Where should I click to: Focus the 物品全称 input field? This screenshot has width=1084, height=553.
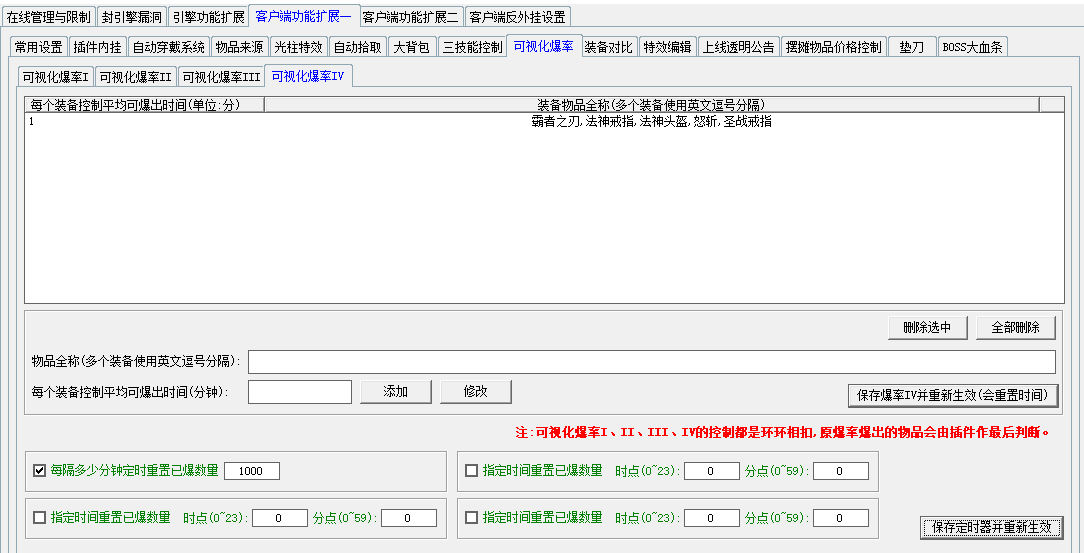coord(651,362)
